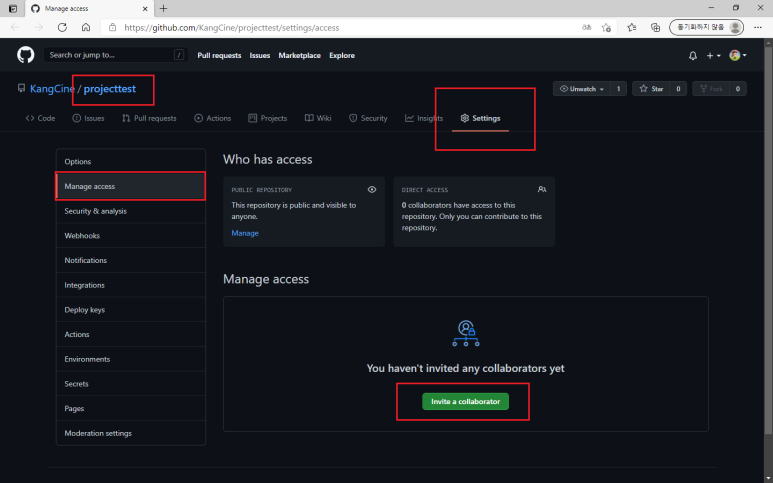The width and height of the screenshot is (773, 483).
Task: Click the direct access people icon
Action: (542, 189)
